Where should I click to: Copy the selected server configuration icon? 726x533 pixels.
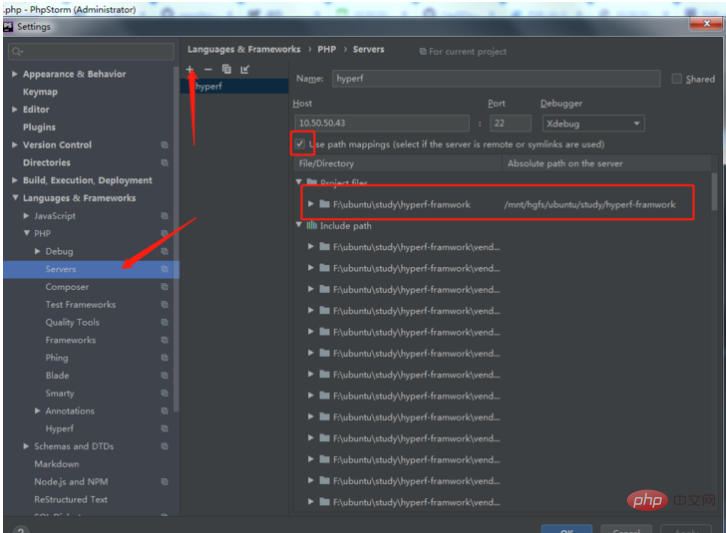(226, 69)
